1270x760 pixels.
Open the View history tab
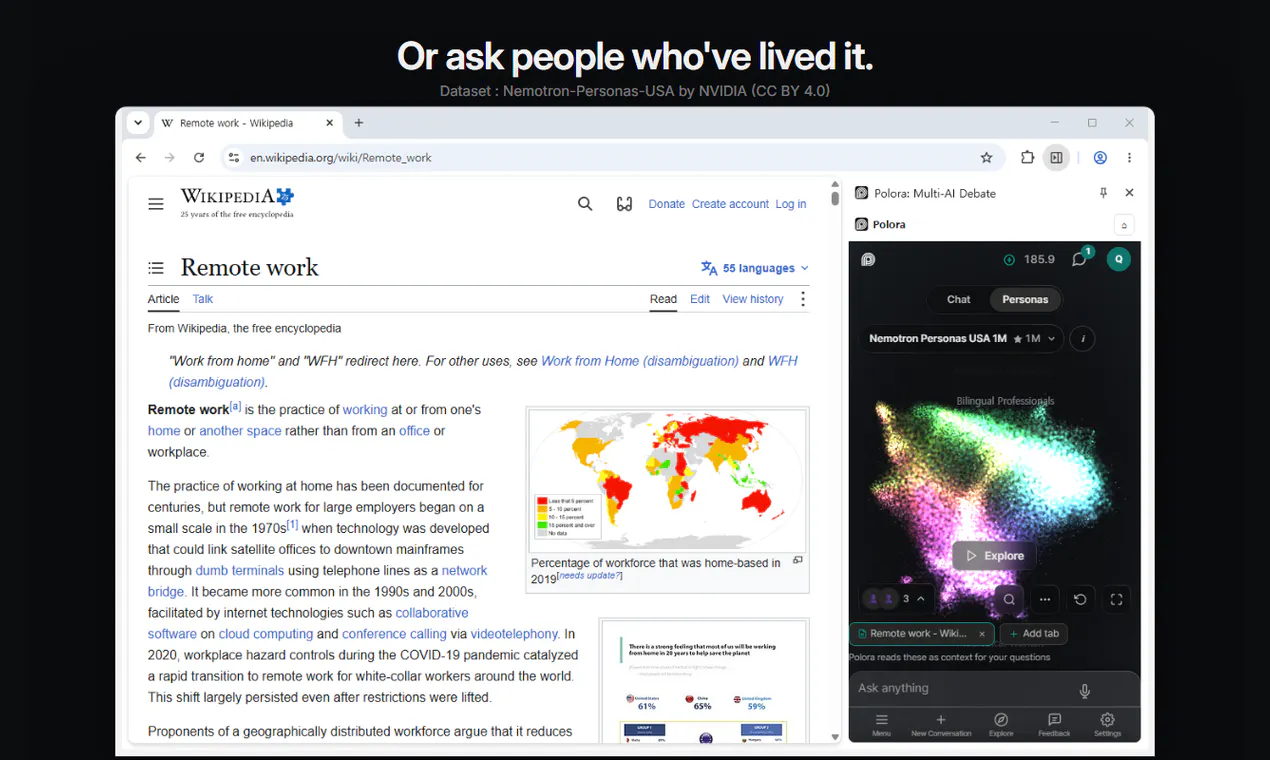click(753, 299)
